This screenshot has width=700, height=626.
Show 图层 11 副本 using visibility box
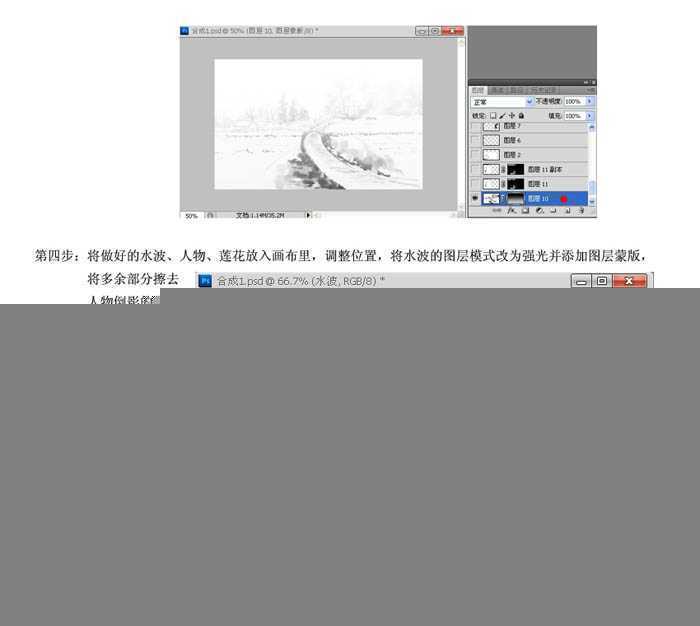(475, 170)
